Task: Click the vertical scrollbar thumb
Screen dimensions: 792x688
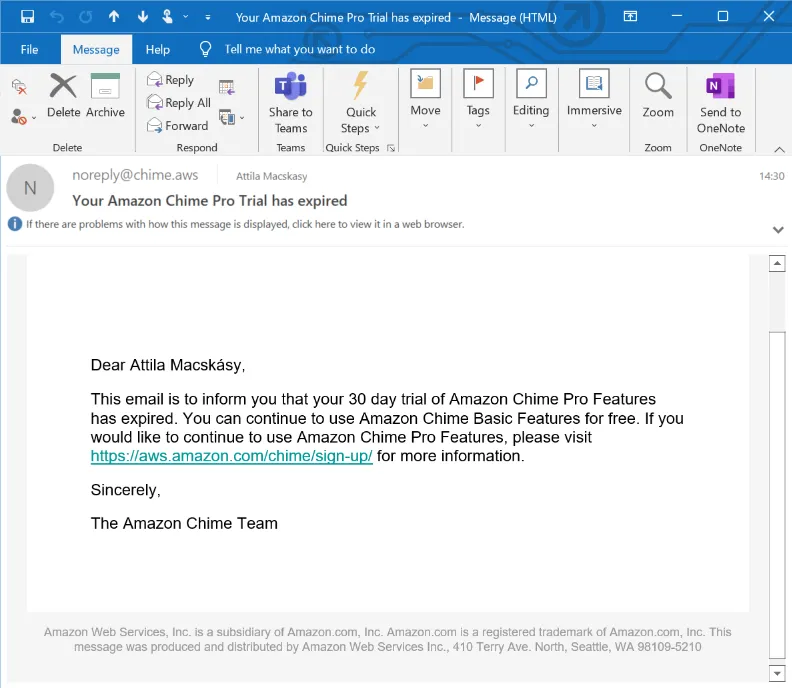Action: [x=777, y=495]
